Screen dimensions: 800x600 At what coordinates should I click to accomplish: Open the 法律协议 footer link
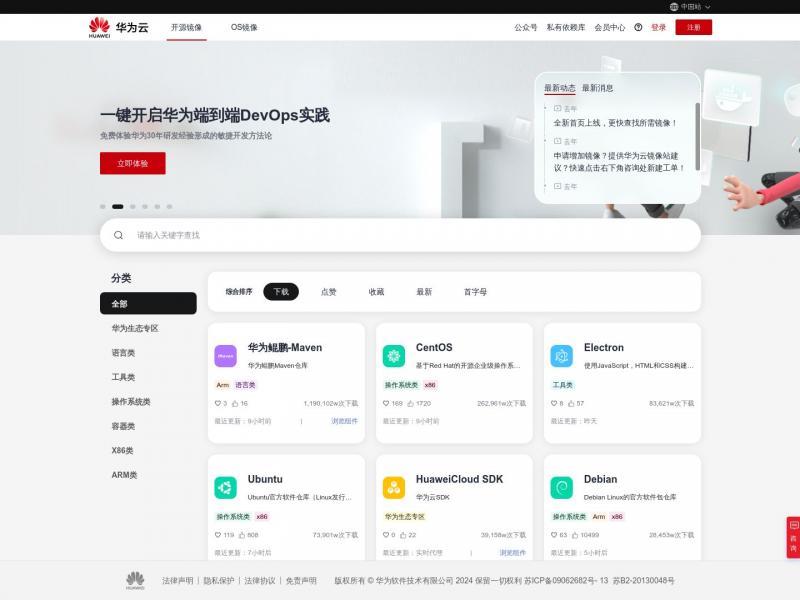click(260, 581)
